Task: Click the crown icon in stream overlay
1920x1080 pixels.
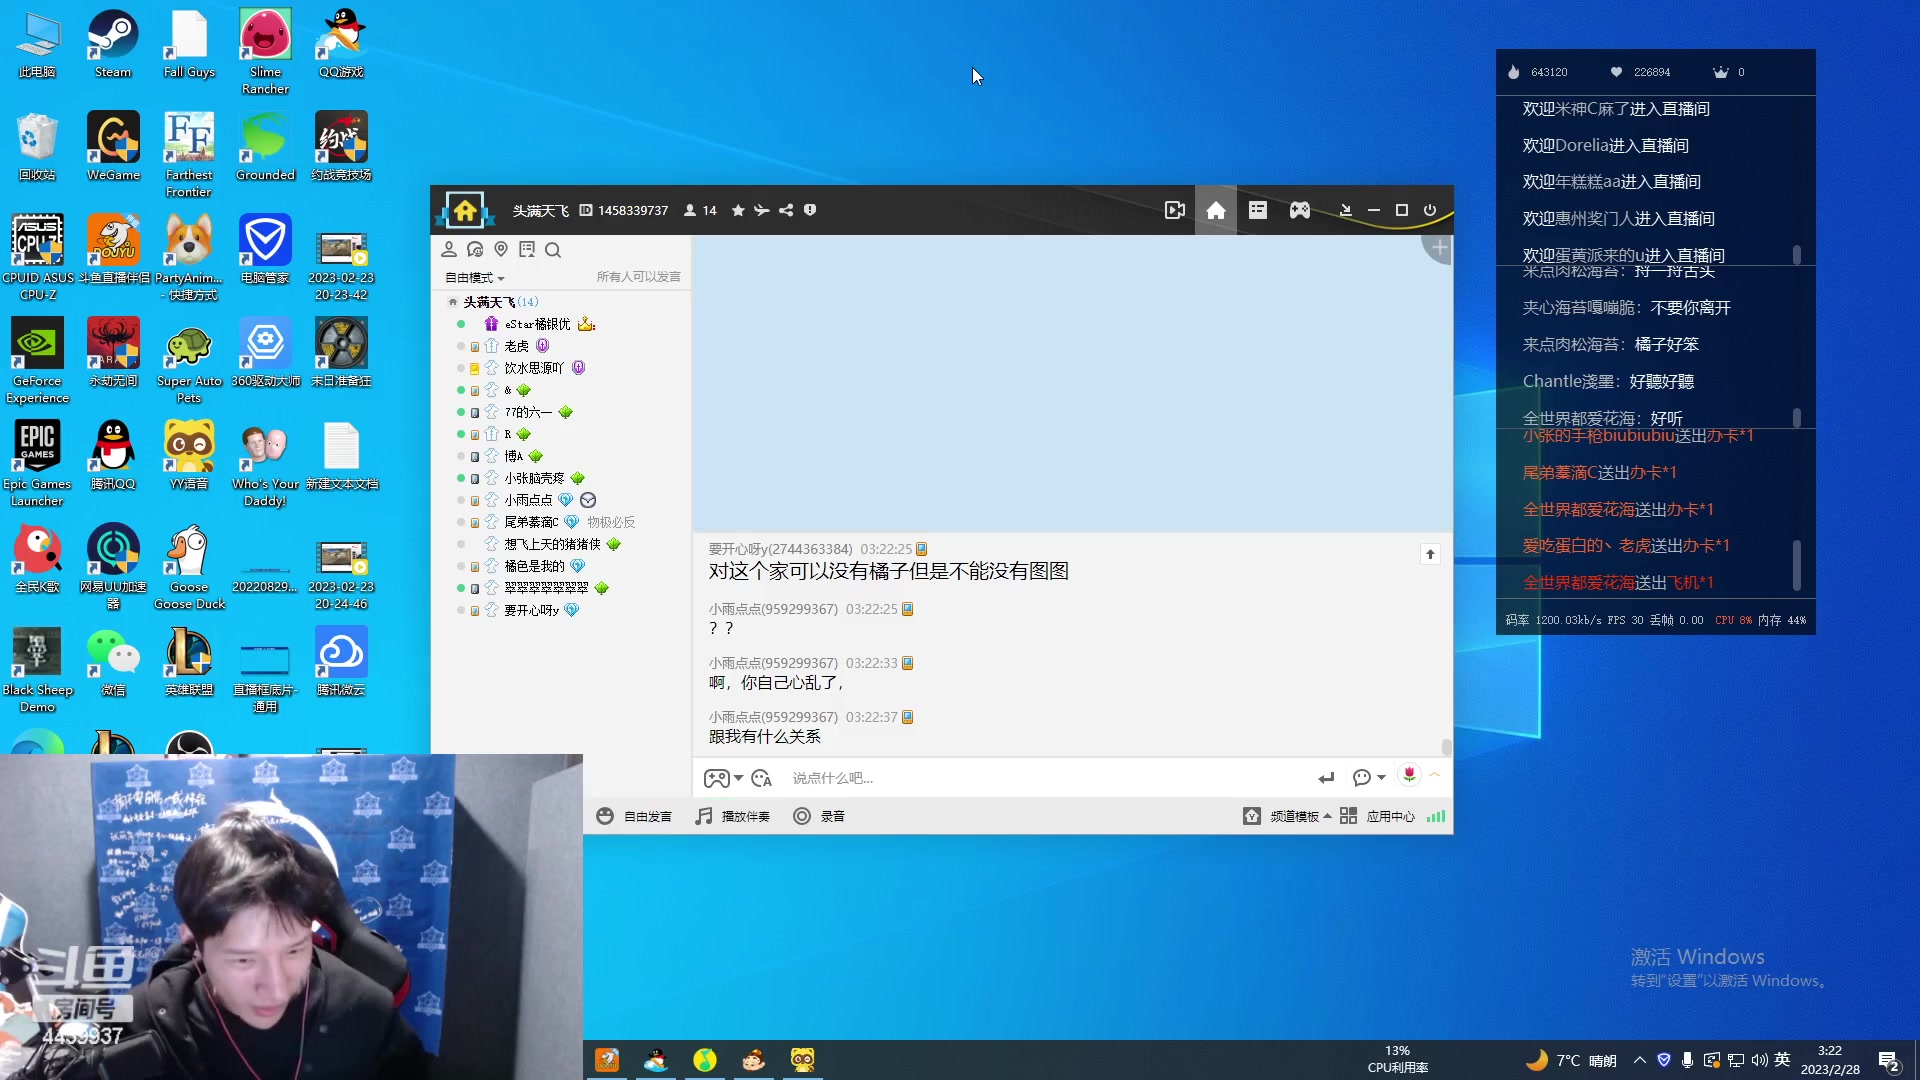Action: pyautogui.click(x=1720, y=72)
